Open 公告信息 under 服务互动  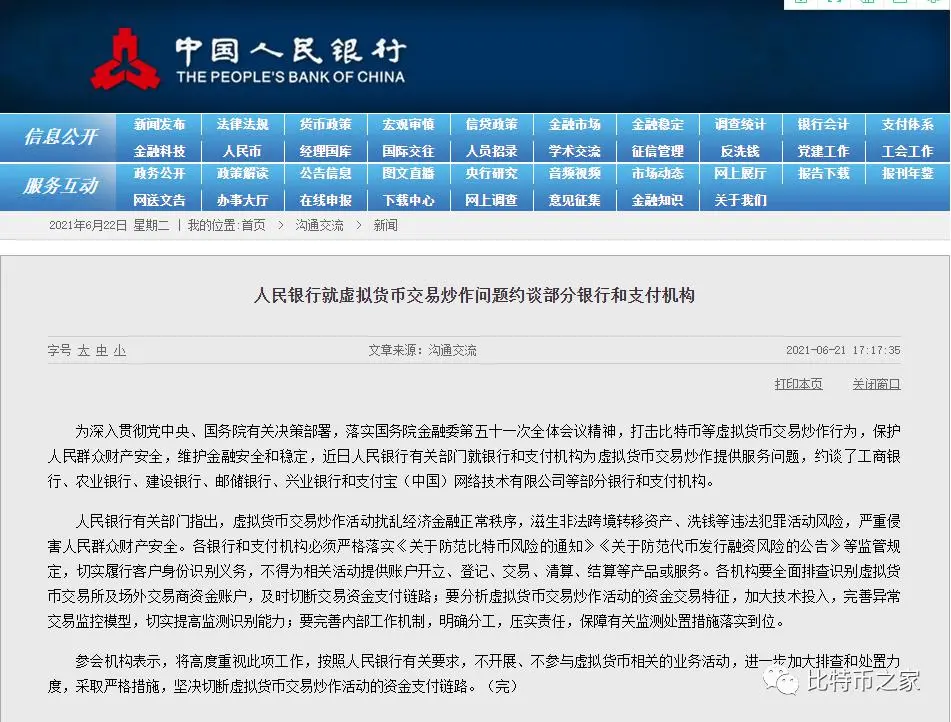[325, 174]
